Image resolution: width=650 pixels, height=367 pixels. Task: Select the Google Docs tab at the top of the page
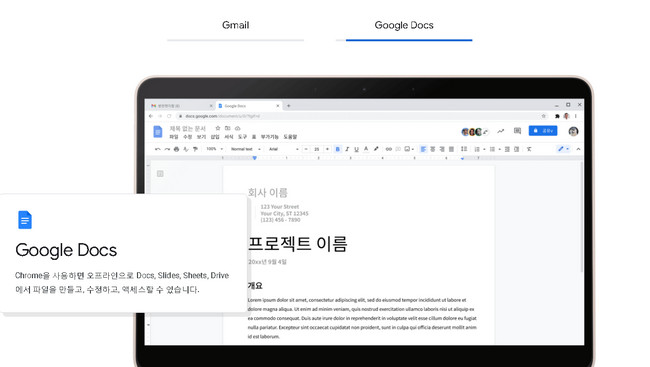click(x=404, y=25)
